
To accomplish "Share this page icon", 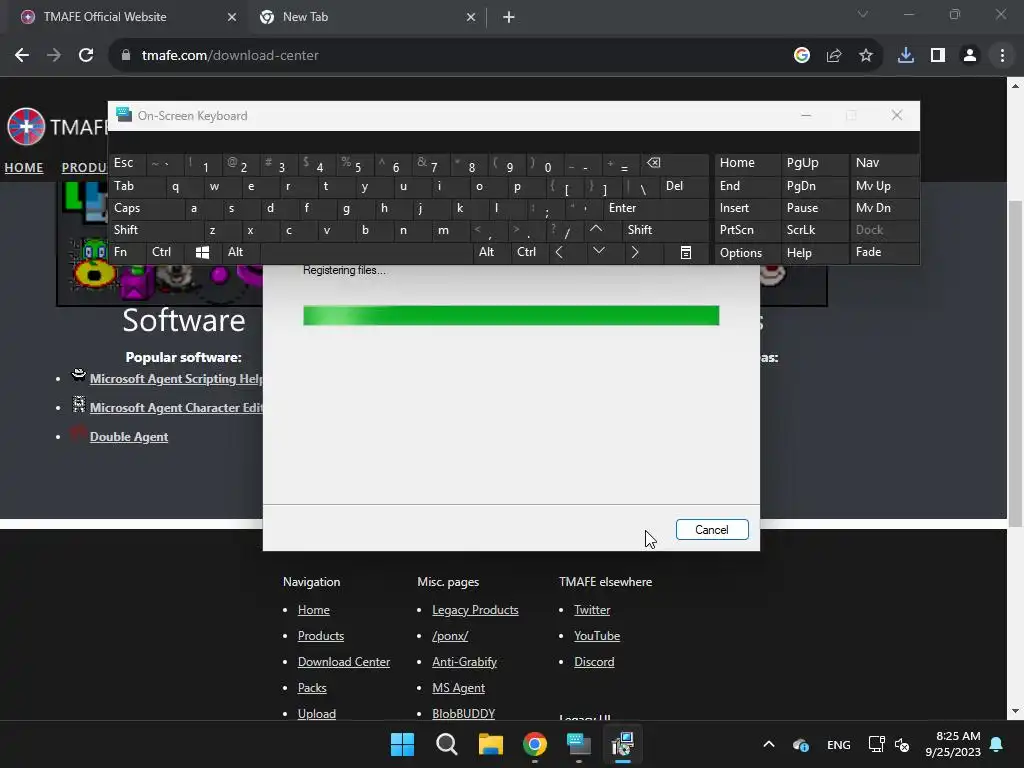I will pyautogui.click(x=834, y=56).
